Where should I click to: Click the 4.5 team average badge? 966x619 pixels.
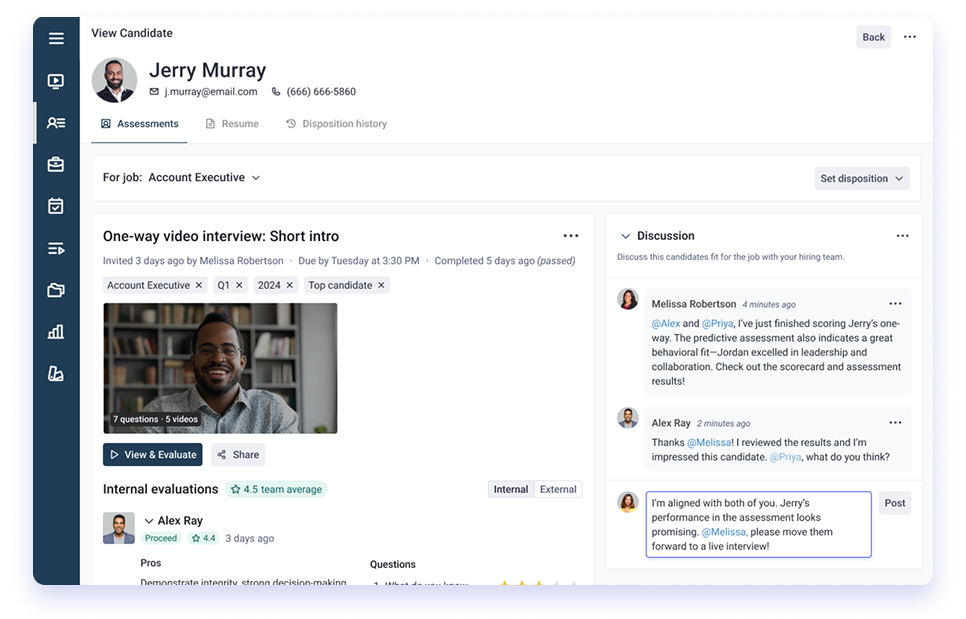[x=276, y=489]
